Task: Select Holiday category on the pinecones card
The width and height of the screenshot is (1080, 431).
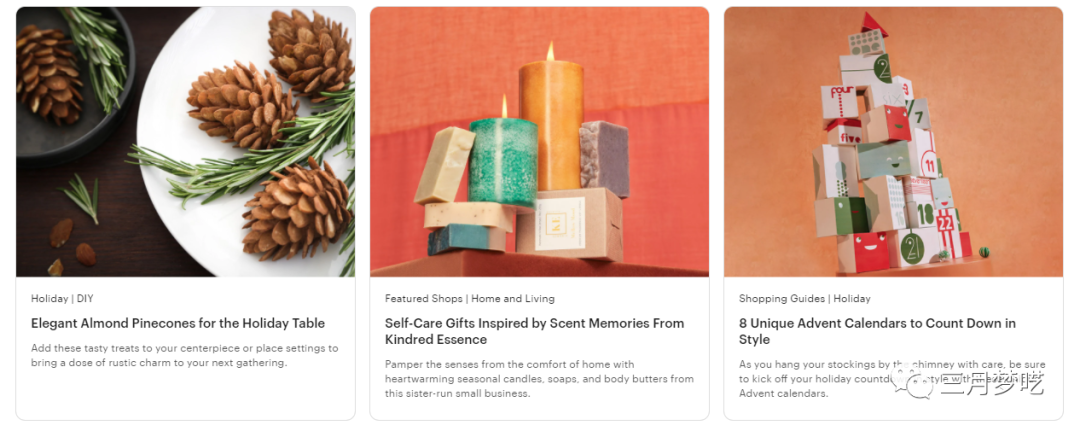Action: (49, 299)
